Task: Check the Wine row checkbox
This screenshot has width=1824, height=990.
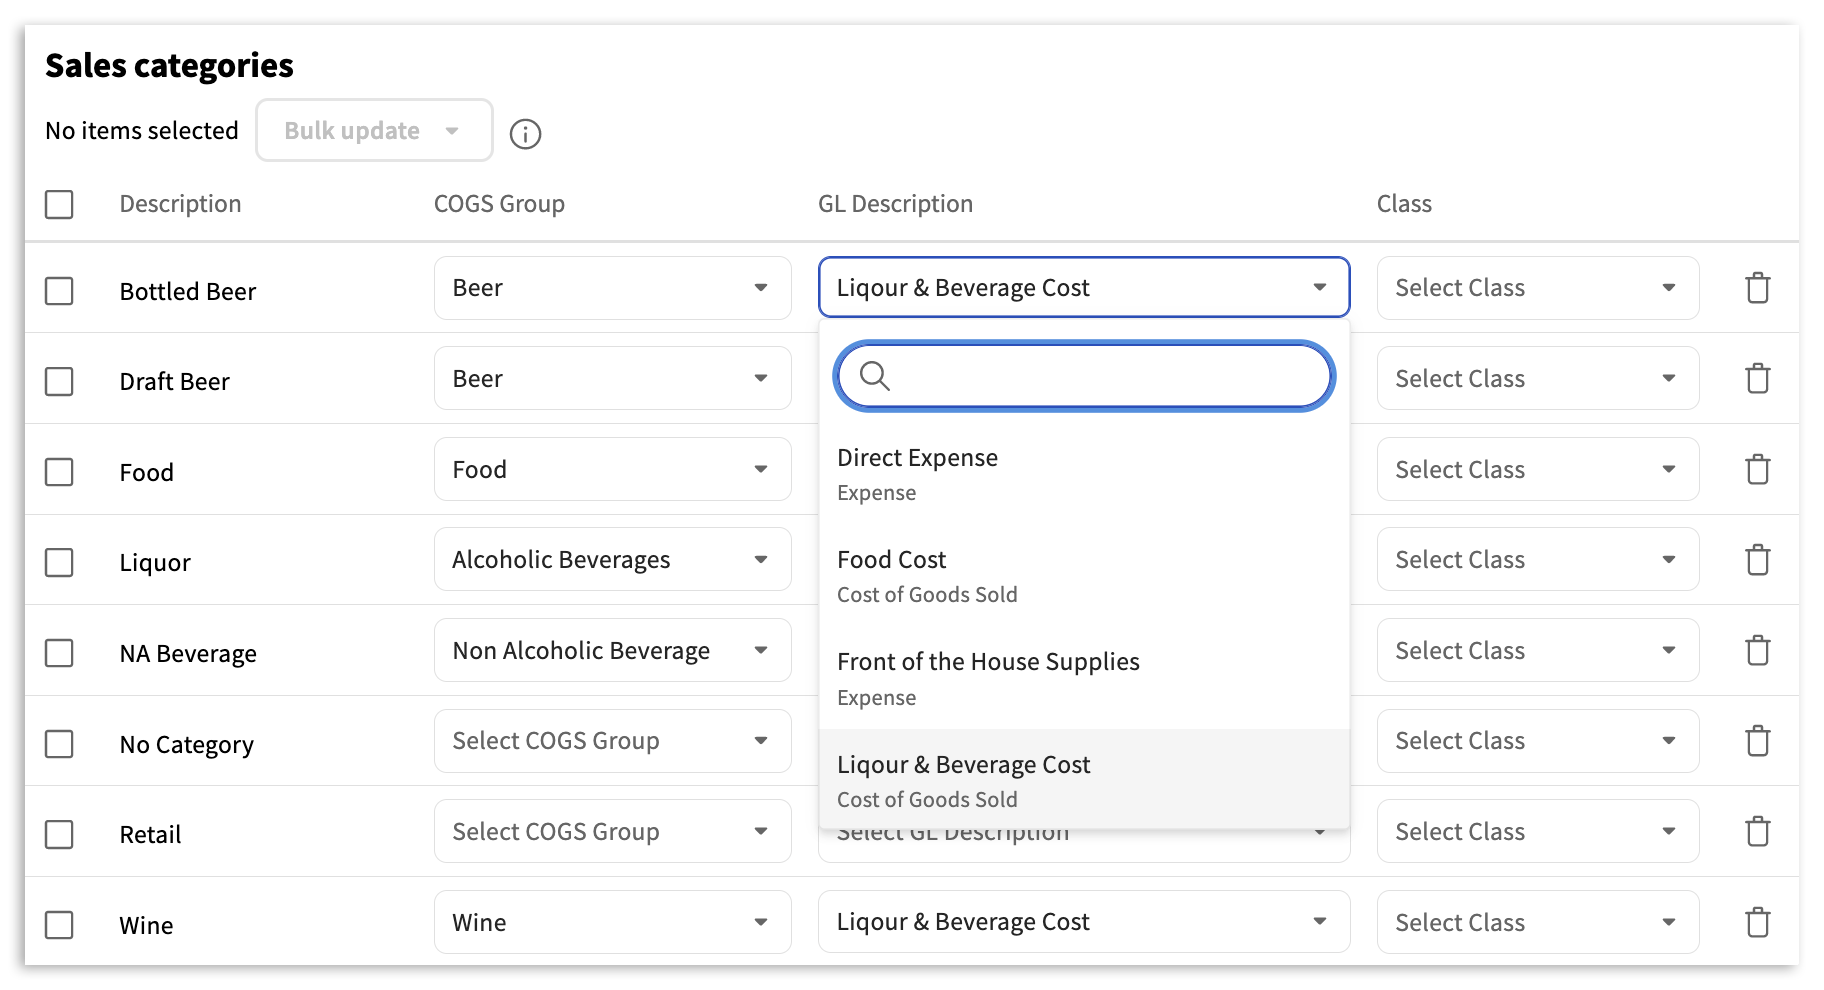Action: tap(59, 924)
